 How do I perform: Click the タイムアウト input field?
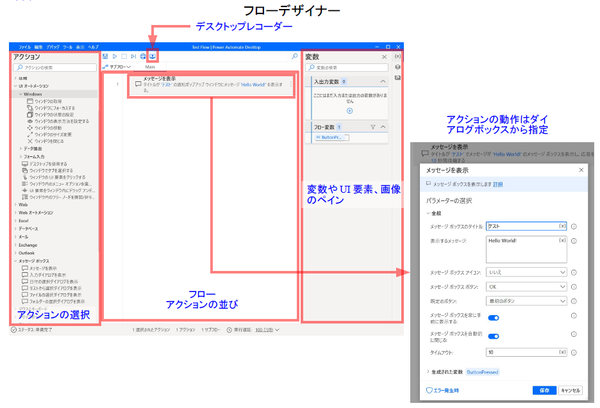[526, 352]
